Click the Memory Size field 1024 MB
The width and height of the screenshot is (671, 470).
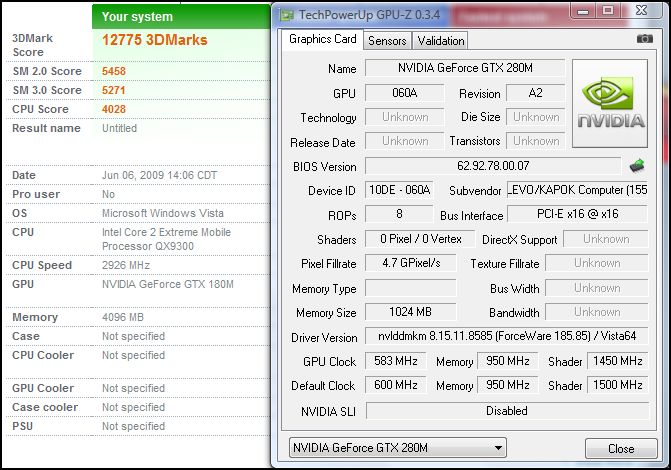411,312
